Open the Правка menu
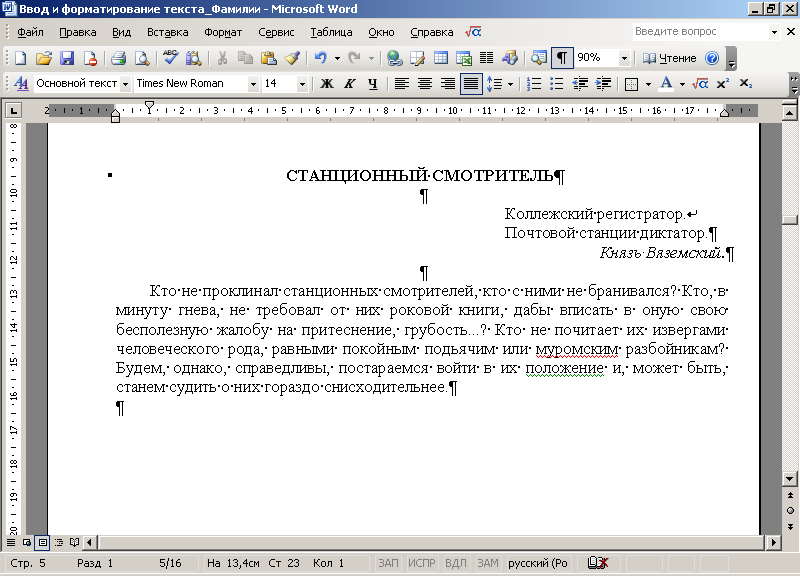 coord(78,32)
